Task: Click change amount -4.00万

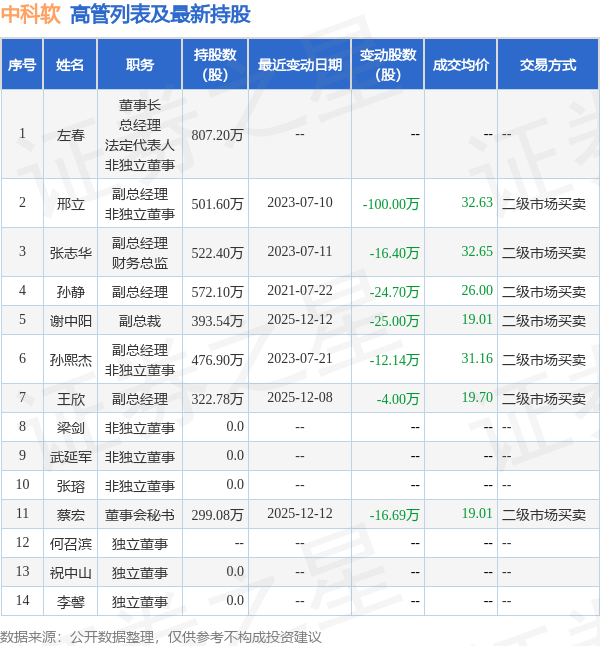Action: (x=398, y=399)
